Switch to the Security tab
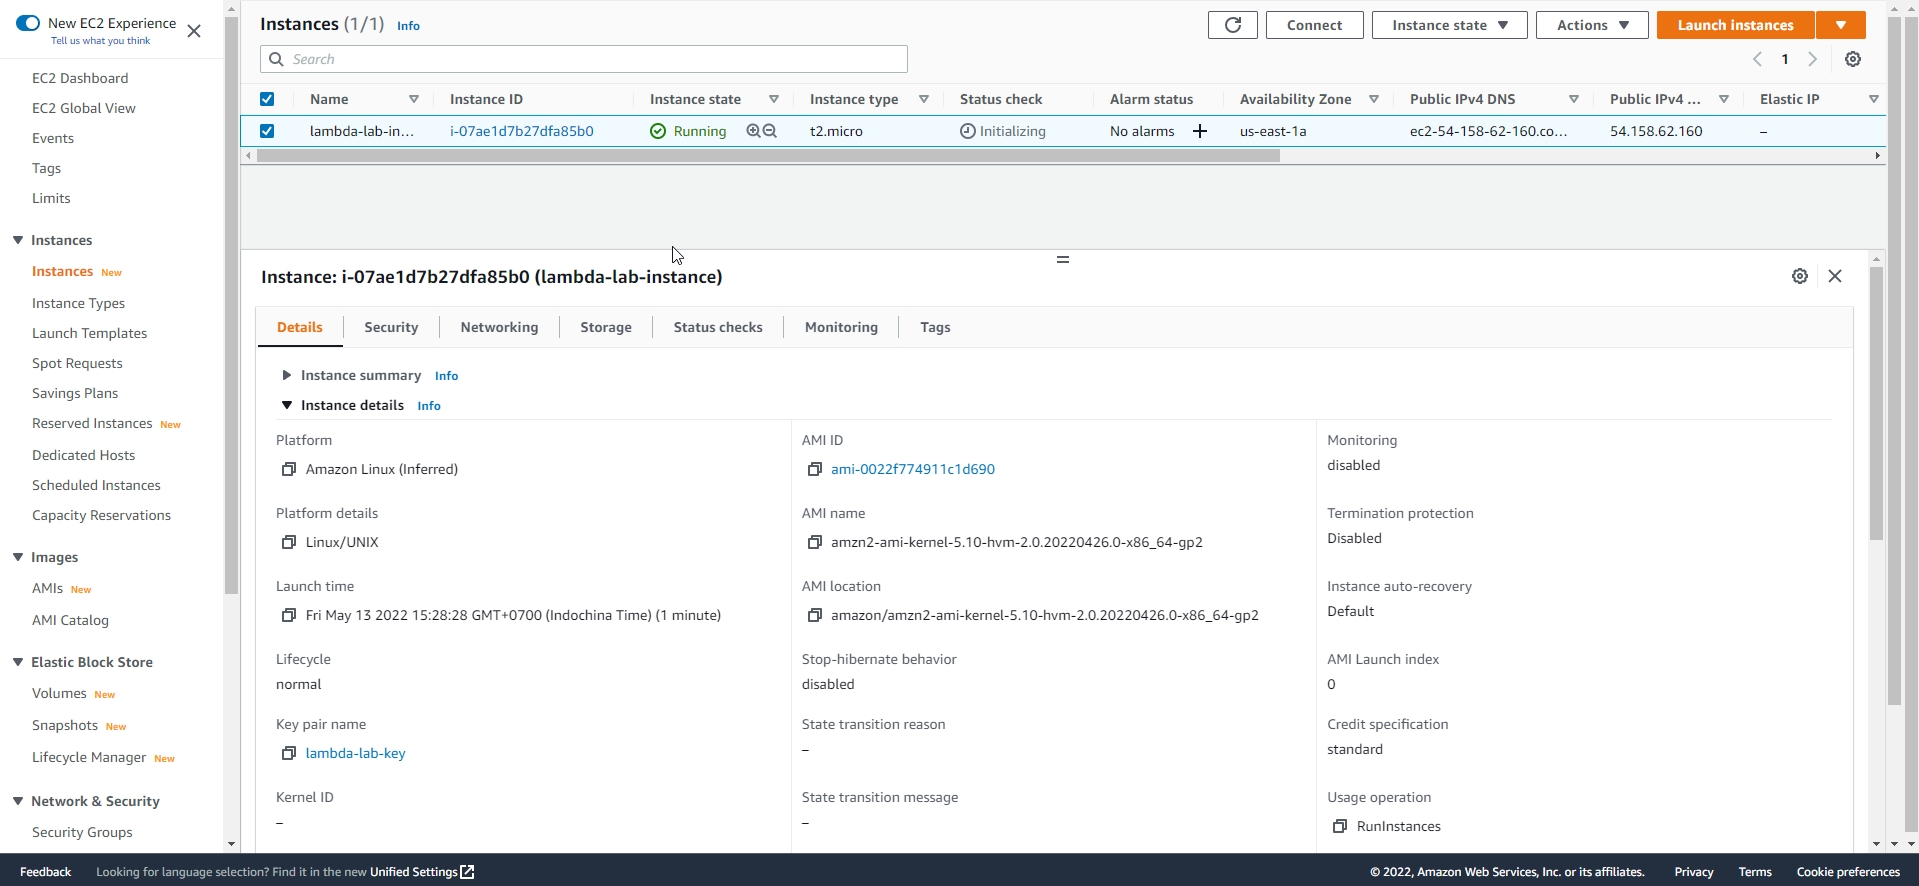The height and width of the screenshot is (886, 1919). click(x=391, y=327)
